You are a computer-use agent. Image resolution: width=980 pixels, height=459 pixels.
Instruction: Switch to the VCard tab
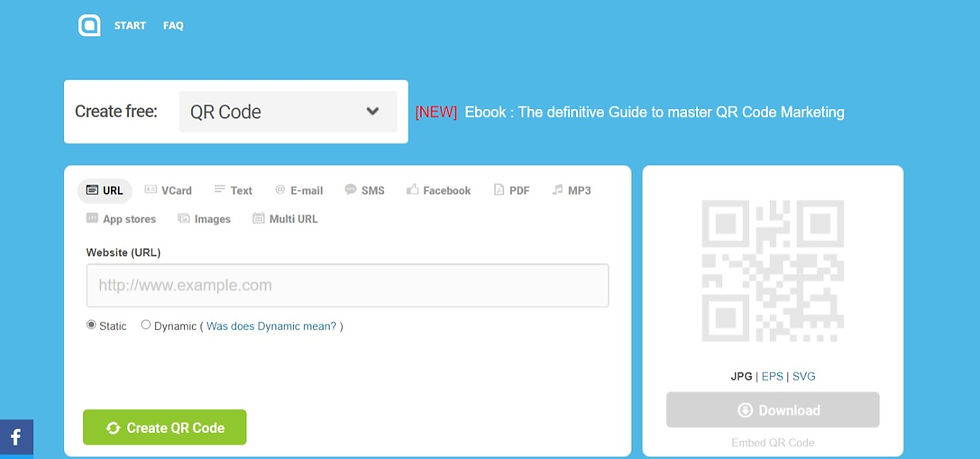click(169, 191)
